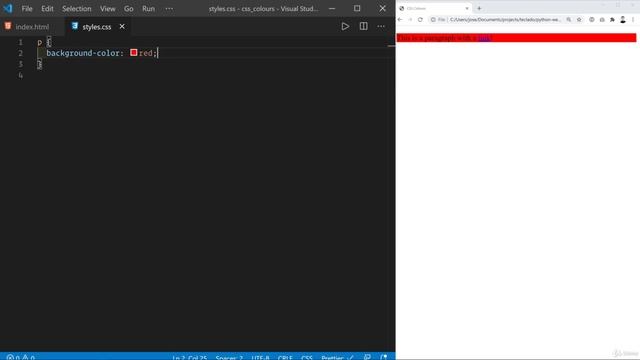Open errors and warnings count in status bar
640x360 pixels.
(x=20, y=357)
